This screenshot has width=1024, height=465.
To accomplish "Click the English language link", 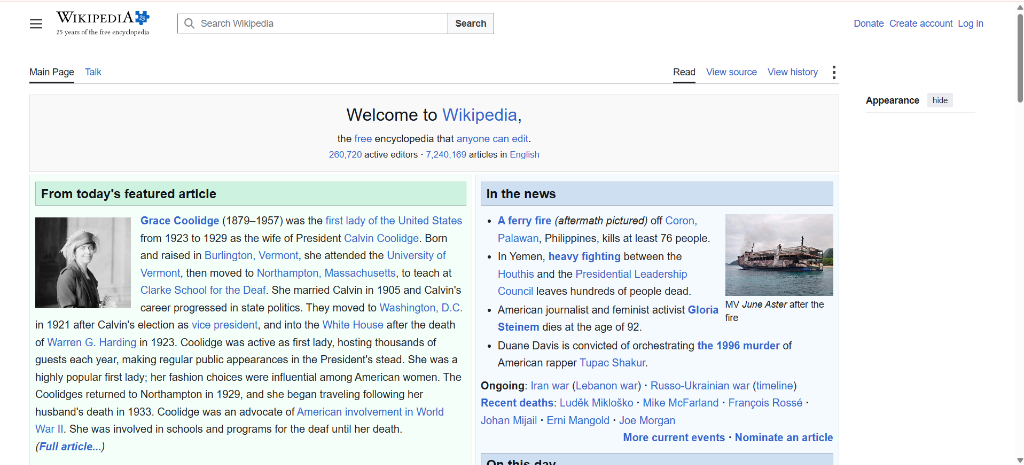I will coord(524,155).
